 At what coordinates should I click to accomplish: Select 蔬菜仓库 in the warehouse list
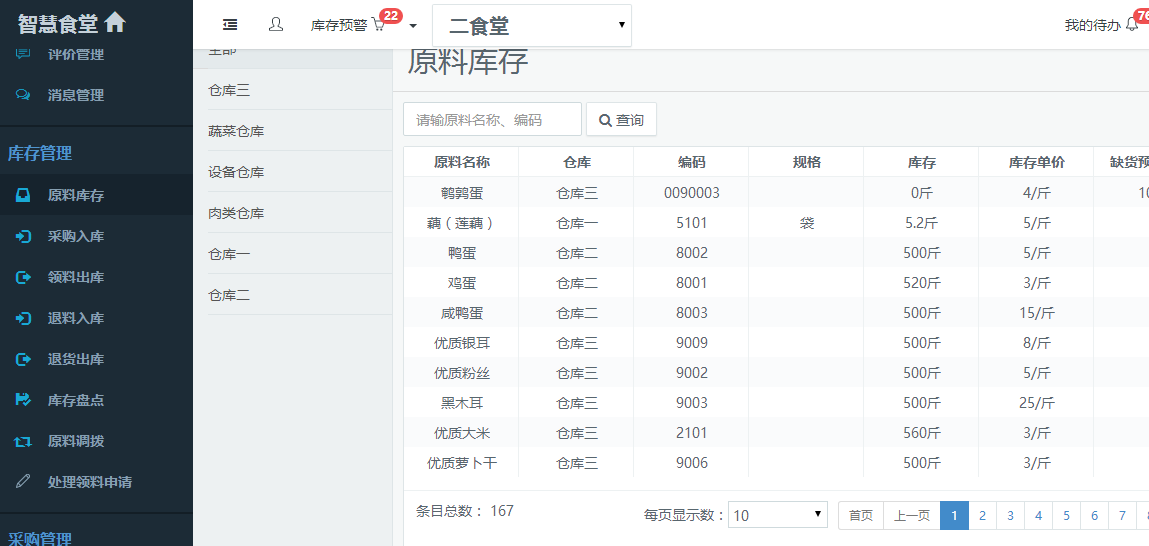(x=236, y=131)
